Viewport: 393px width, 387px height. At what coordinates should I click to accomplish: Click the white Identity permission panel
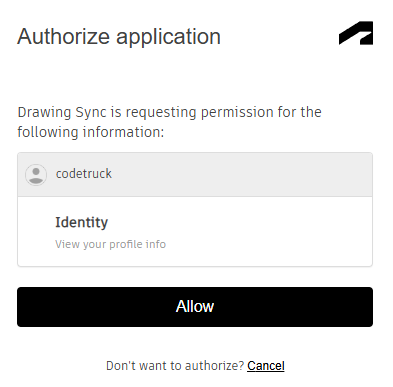coord(195,232)
